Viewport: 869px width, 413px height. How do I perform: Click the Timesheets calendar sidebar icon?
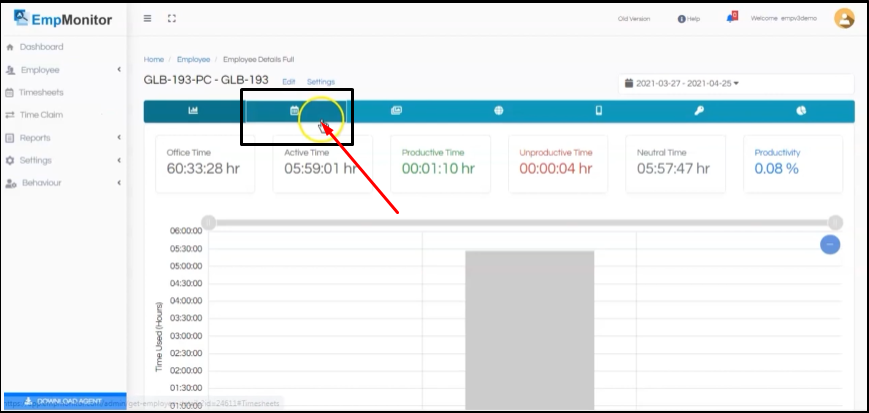(9, 93)
